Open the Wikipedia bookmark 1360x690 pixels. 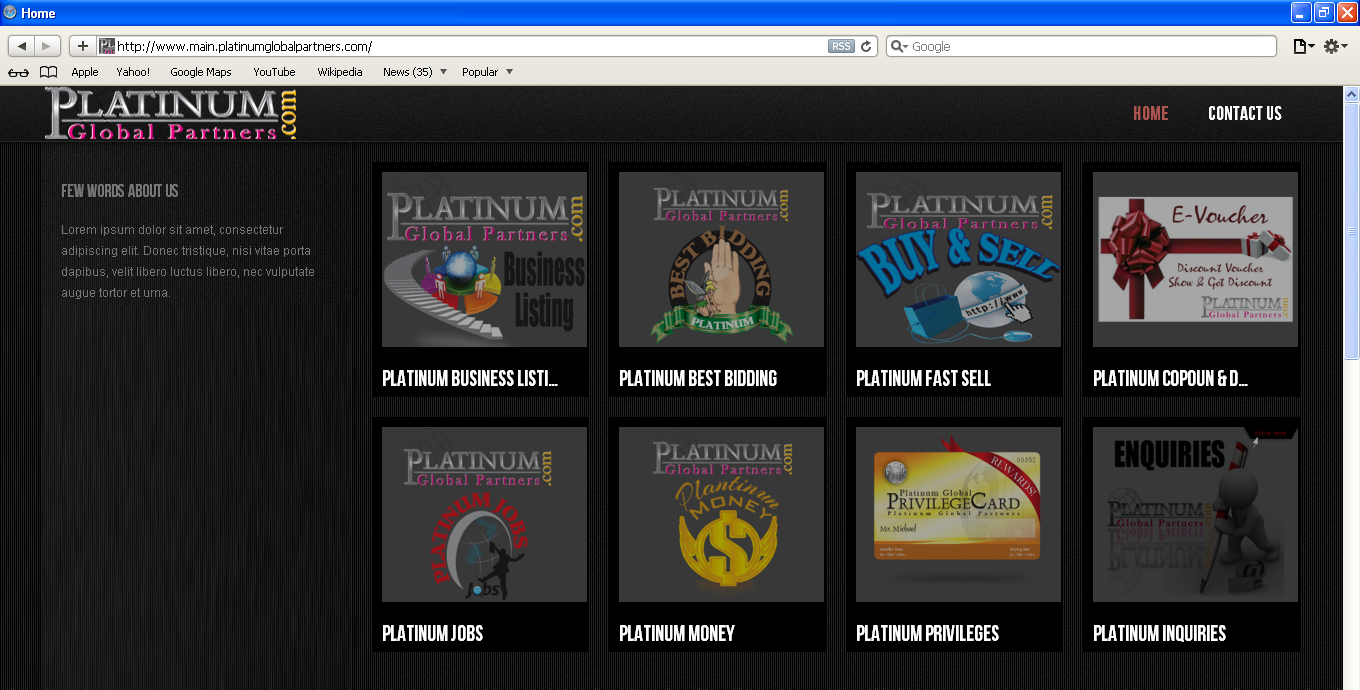tap(340, 72)
